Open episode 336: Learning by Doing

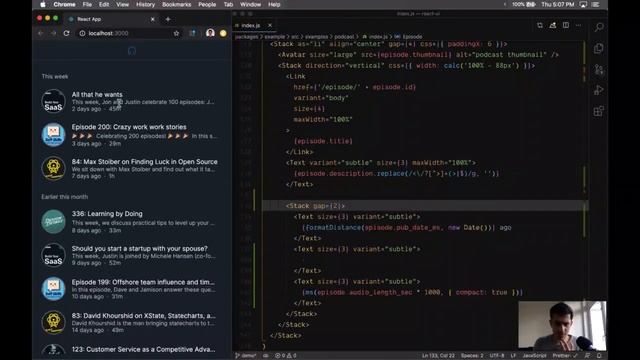[107, 213]
